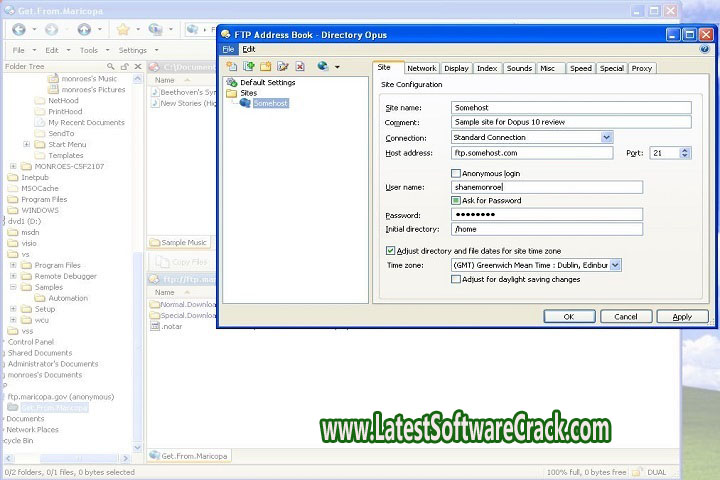Click the OK button
720x480 pixels.
coord(568,316)
